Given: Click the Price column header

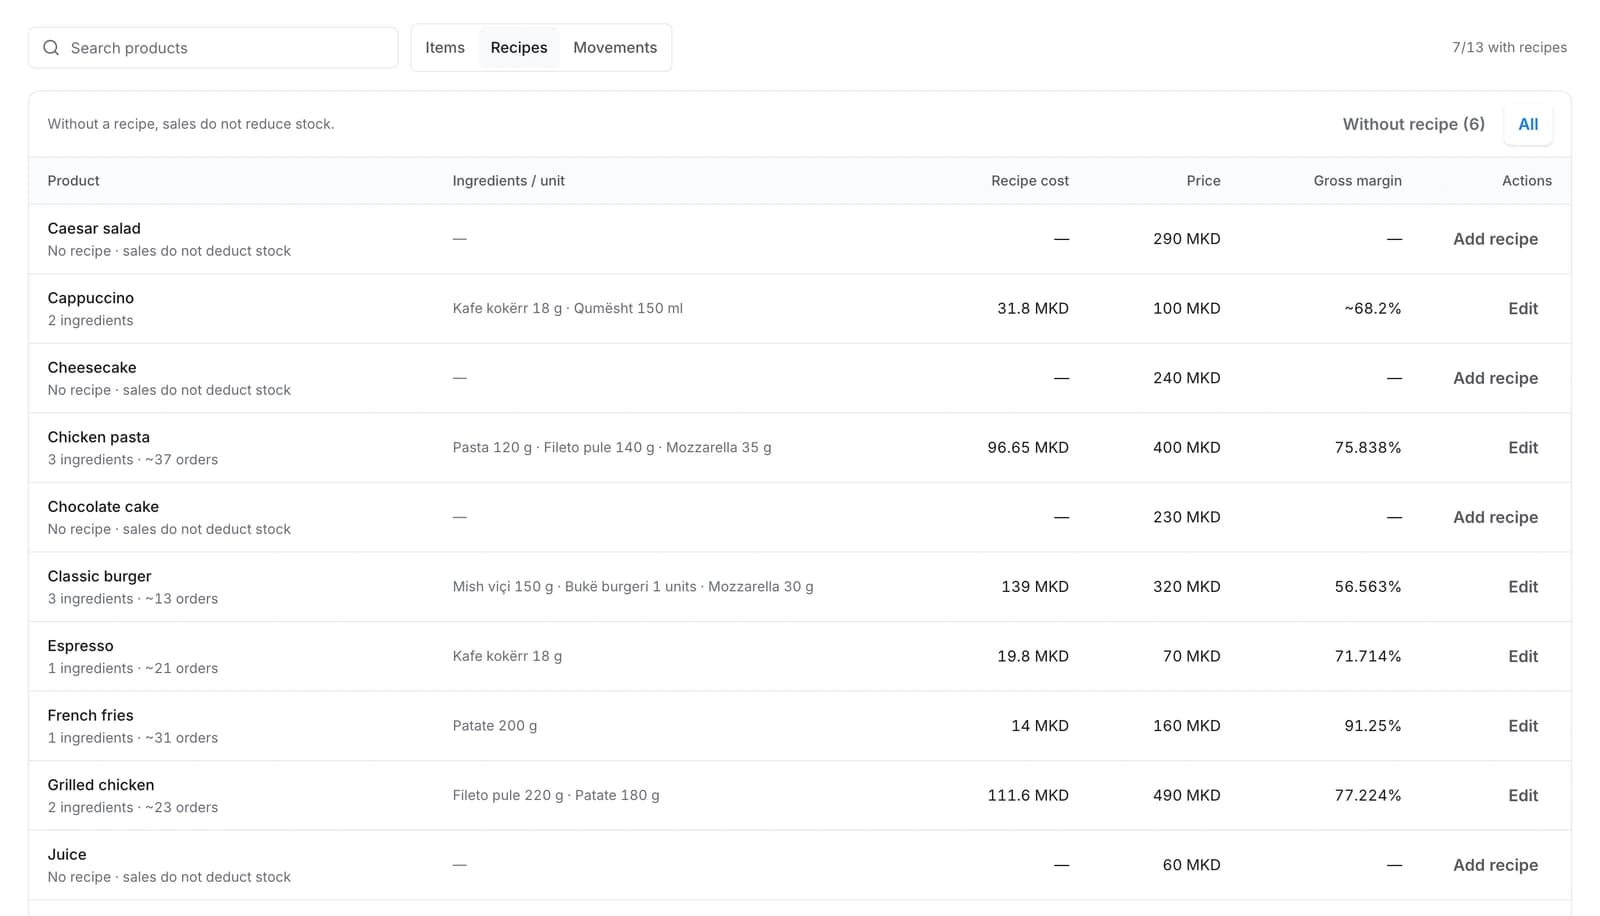Looking at the screenshot, I should [x=1203, y=181].
